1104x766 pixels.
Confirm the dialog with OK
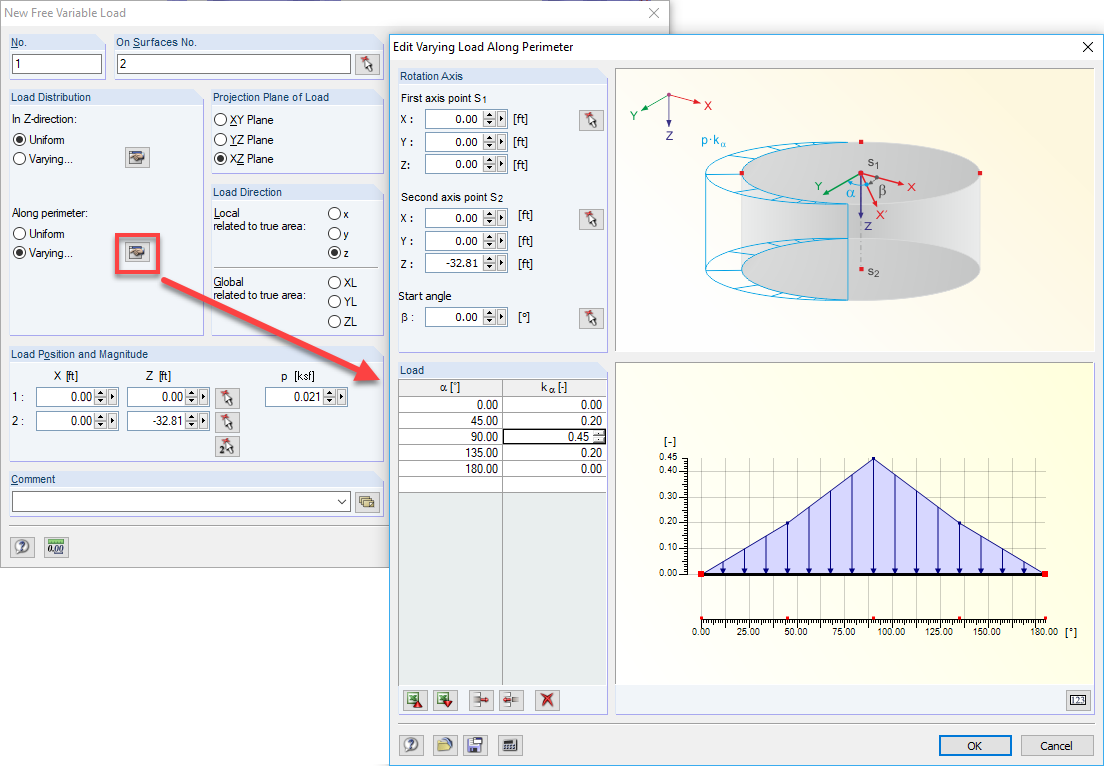point(975,745)
